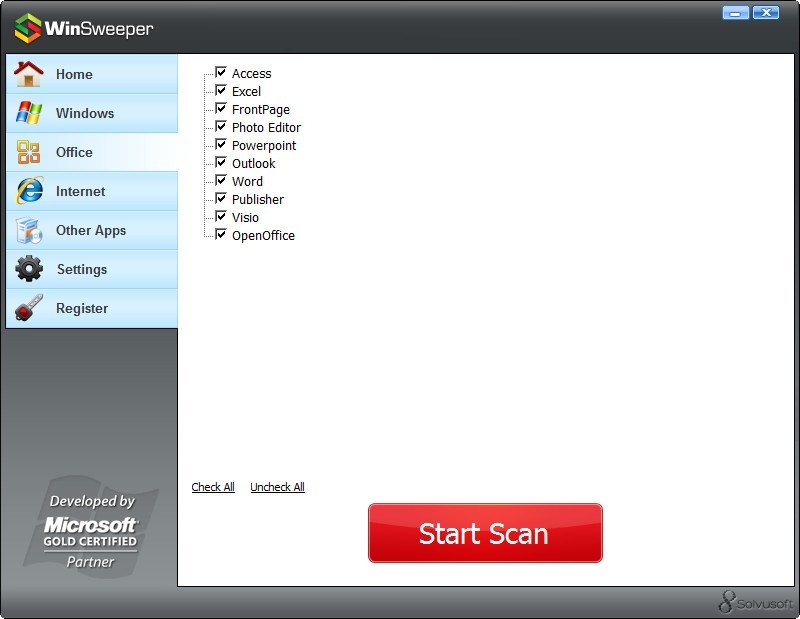Select the Visio text label
800x619 pixels.
(245, 217)
